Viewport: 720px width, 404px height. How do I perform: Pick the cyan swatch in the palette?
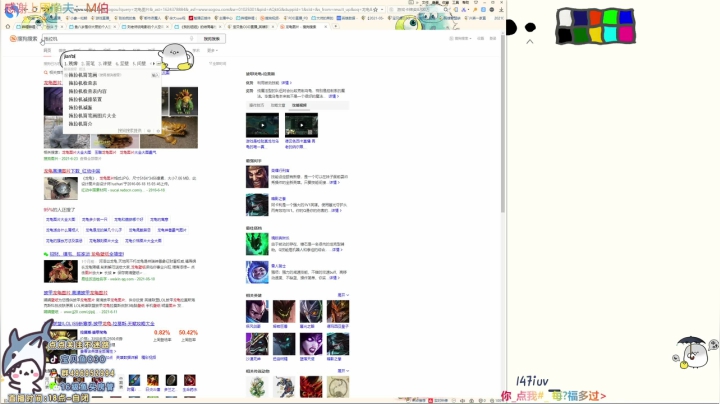pos(610,34)
